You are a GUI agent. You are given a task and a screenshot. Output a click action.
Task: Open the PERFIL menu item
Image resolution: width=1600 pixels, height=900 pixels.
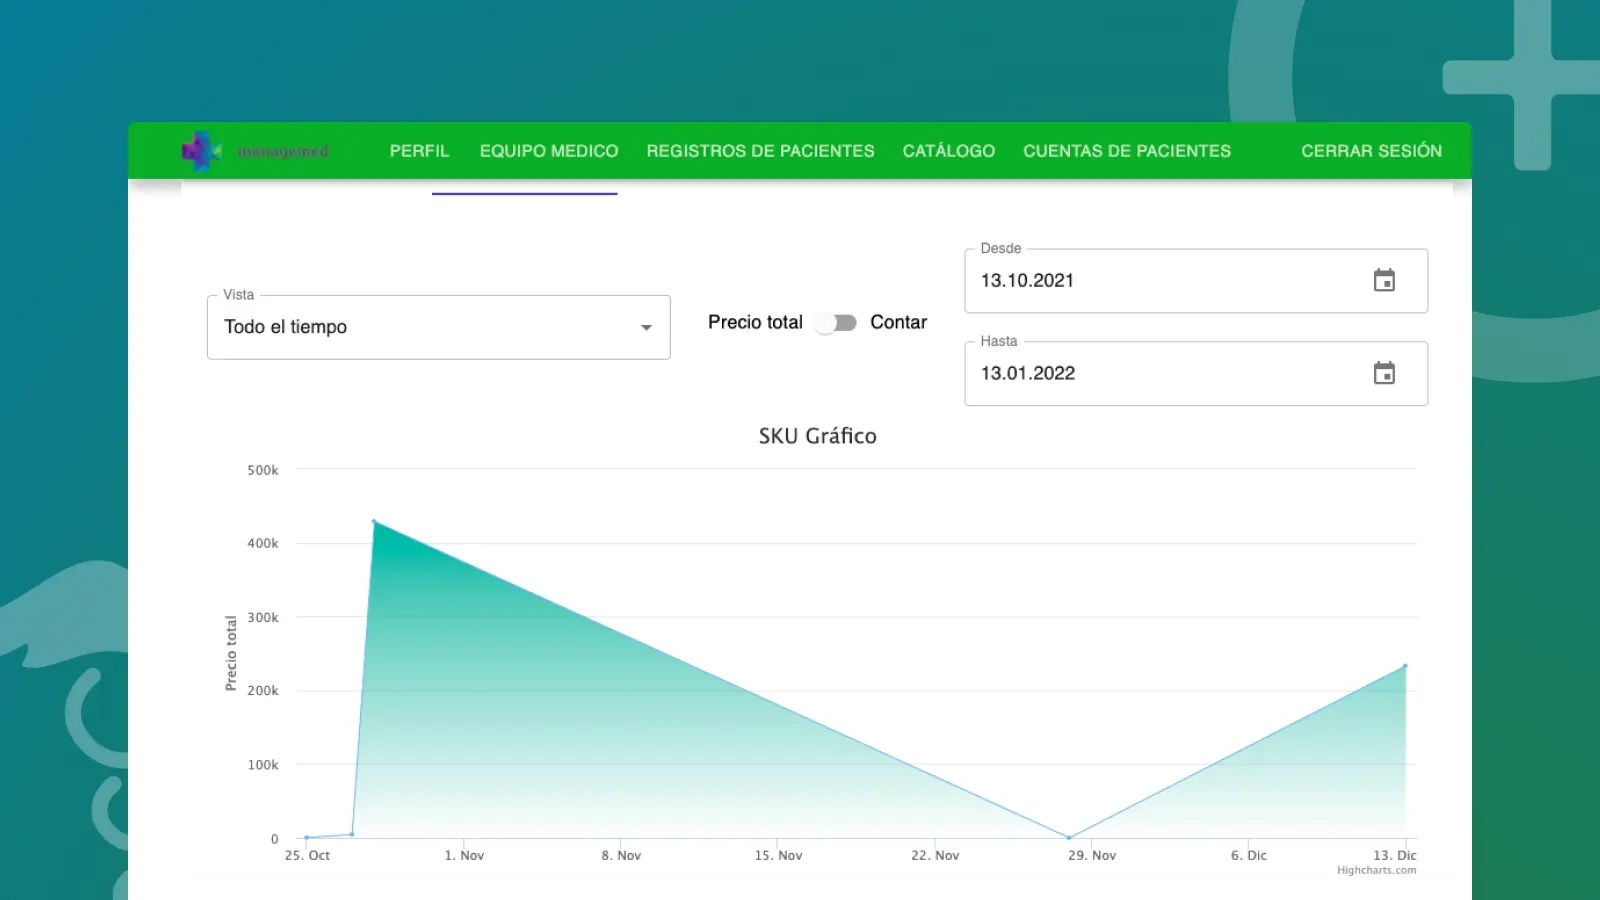pos(419,151)
